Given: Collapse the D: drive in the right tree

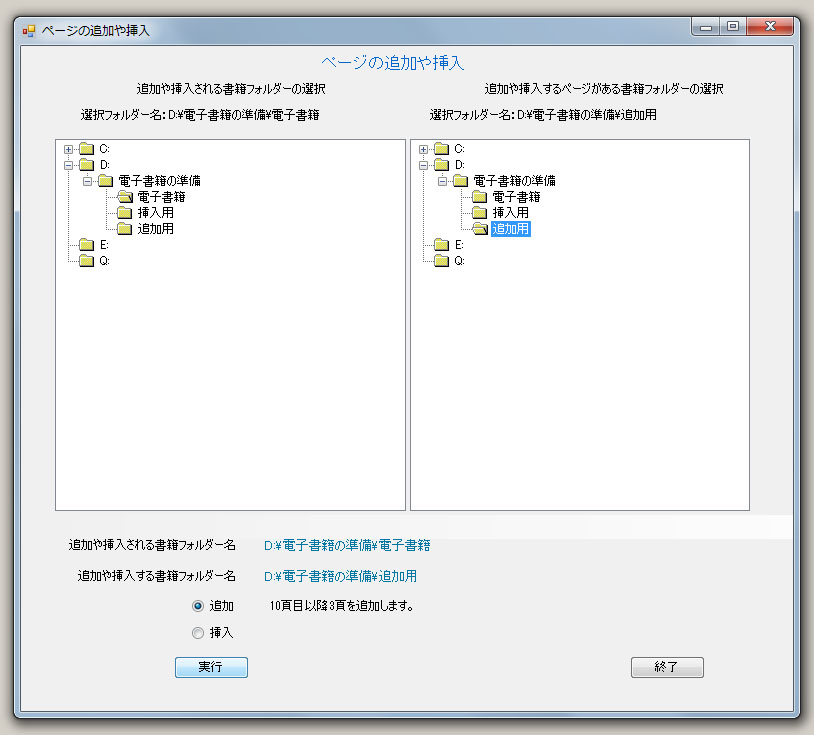Looking at the screenshot, I should (x=424, y=165).
